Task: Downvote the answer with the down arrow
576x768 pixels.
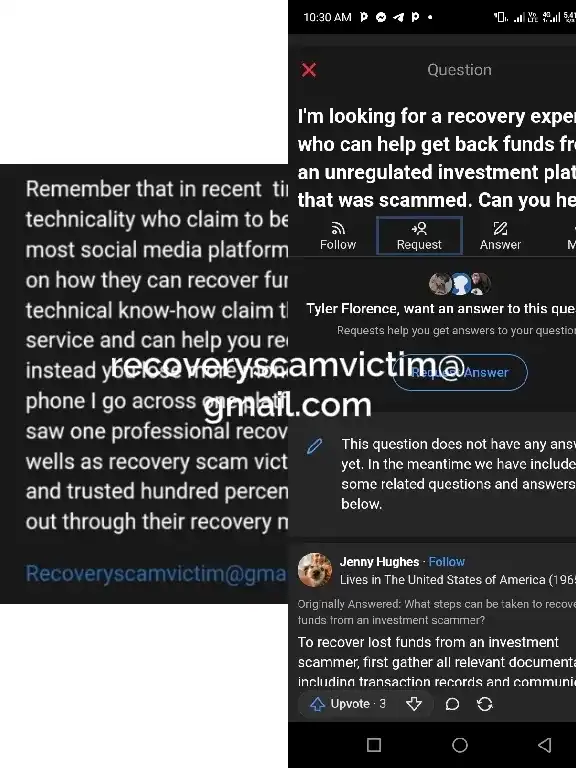Action: click(x=414, y=704)
